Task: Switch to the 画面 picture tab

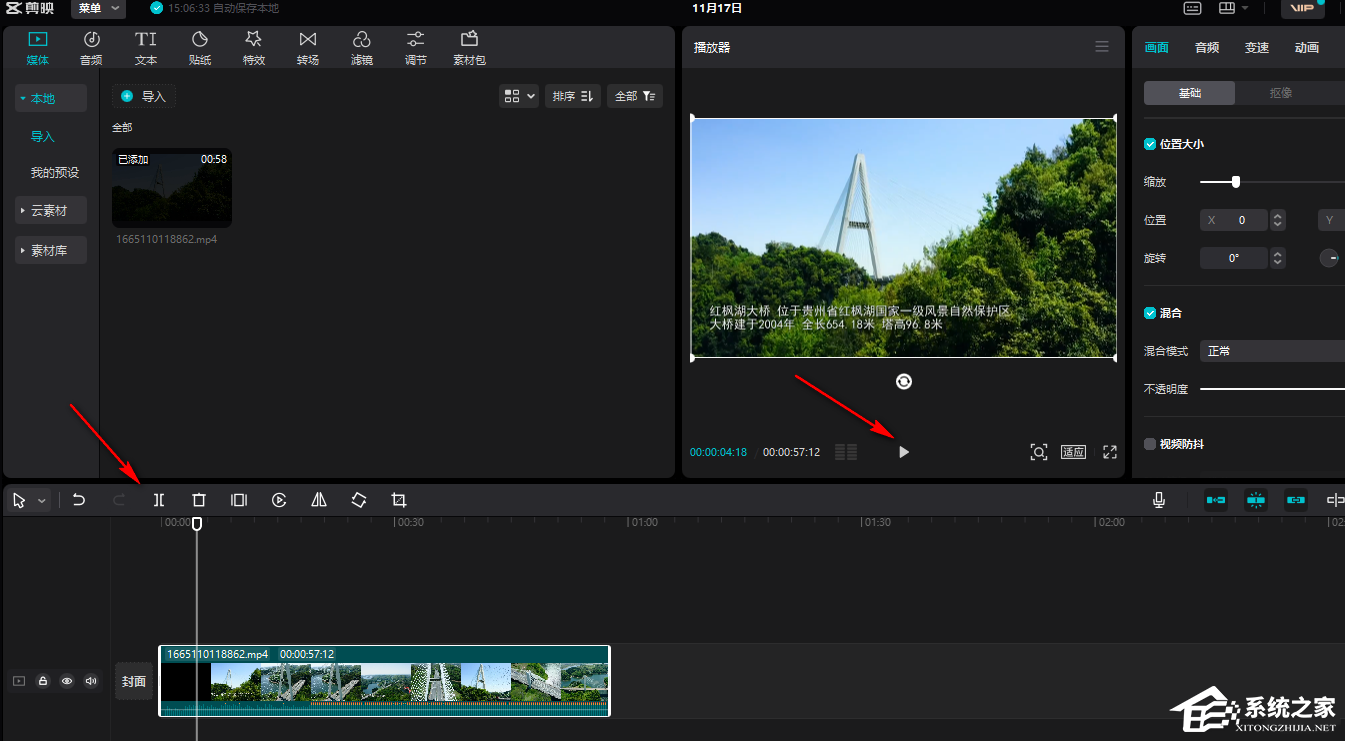Action: 1157,47
